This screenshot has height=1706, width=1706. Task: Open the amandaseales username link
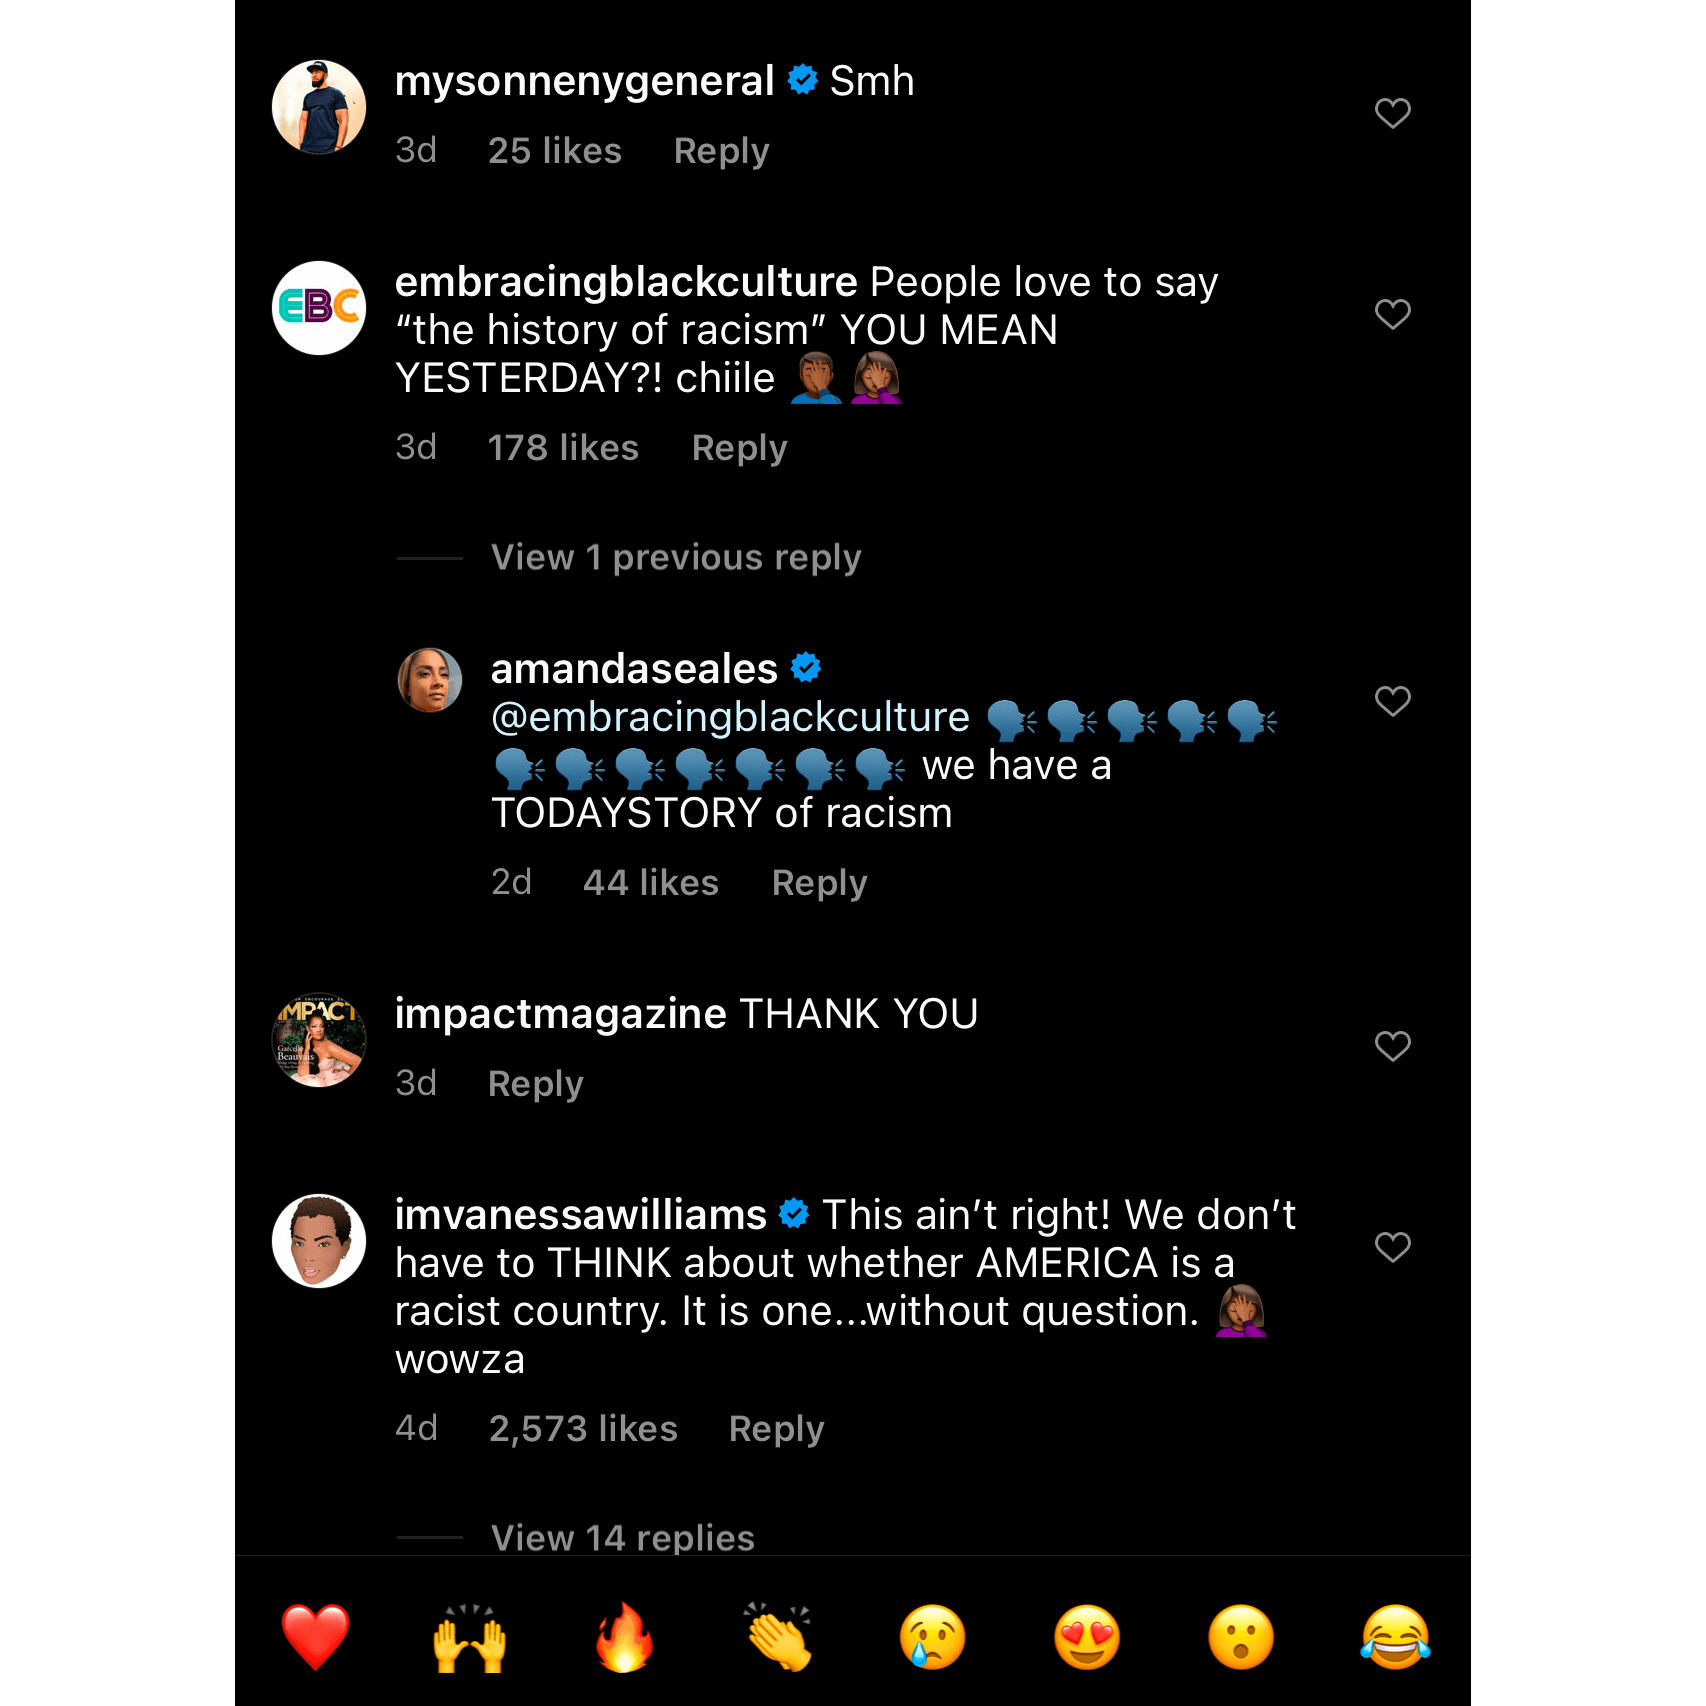pyautogui.click(x=634, y=668)
